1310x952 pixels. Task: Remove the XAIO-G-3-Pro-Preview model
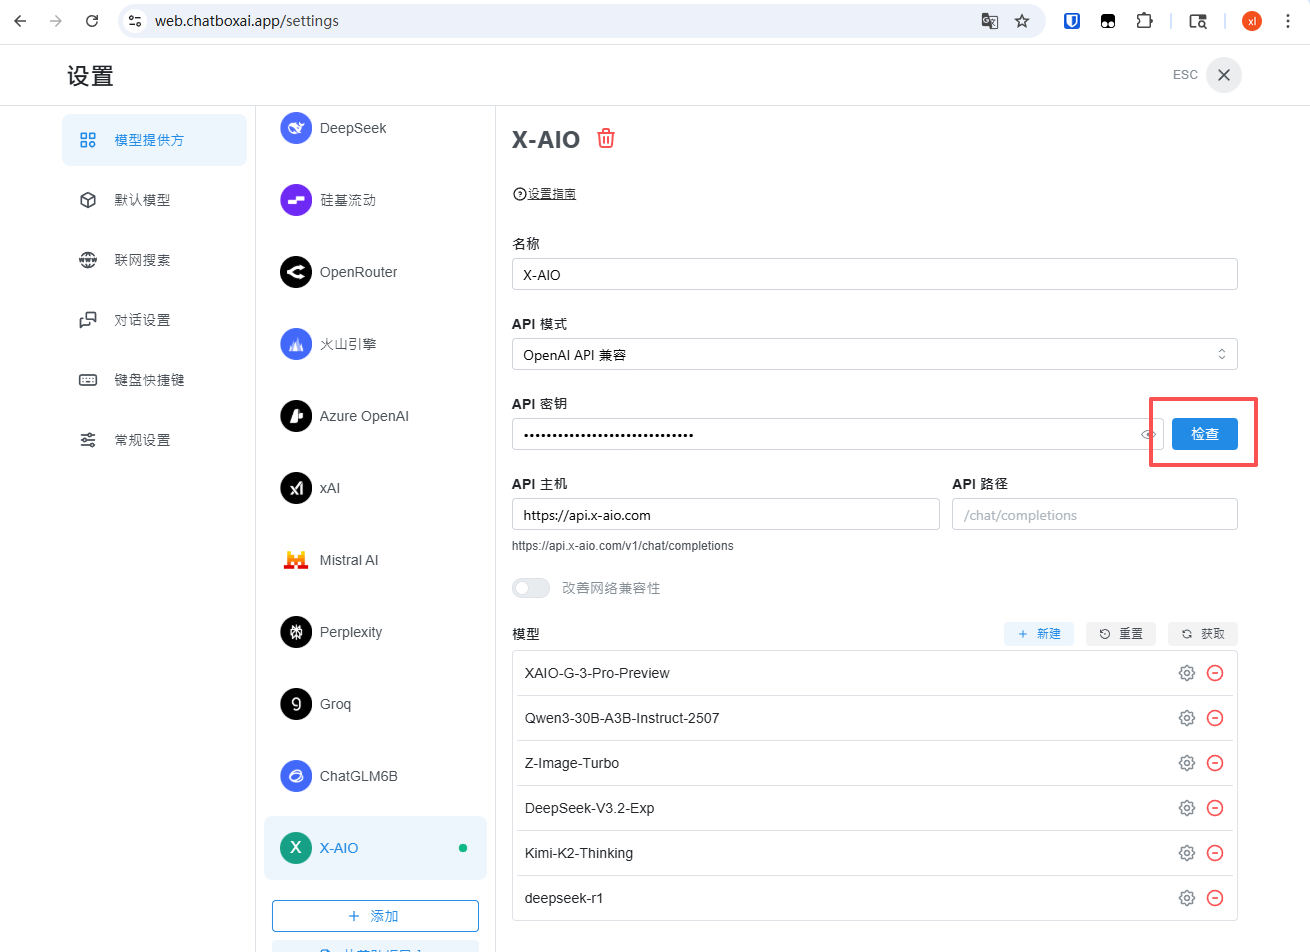(1215, 673)
